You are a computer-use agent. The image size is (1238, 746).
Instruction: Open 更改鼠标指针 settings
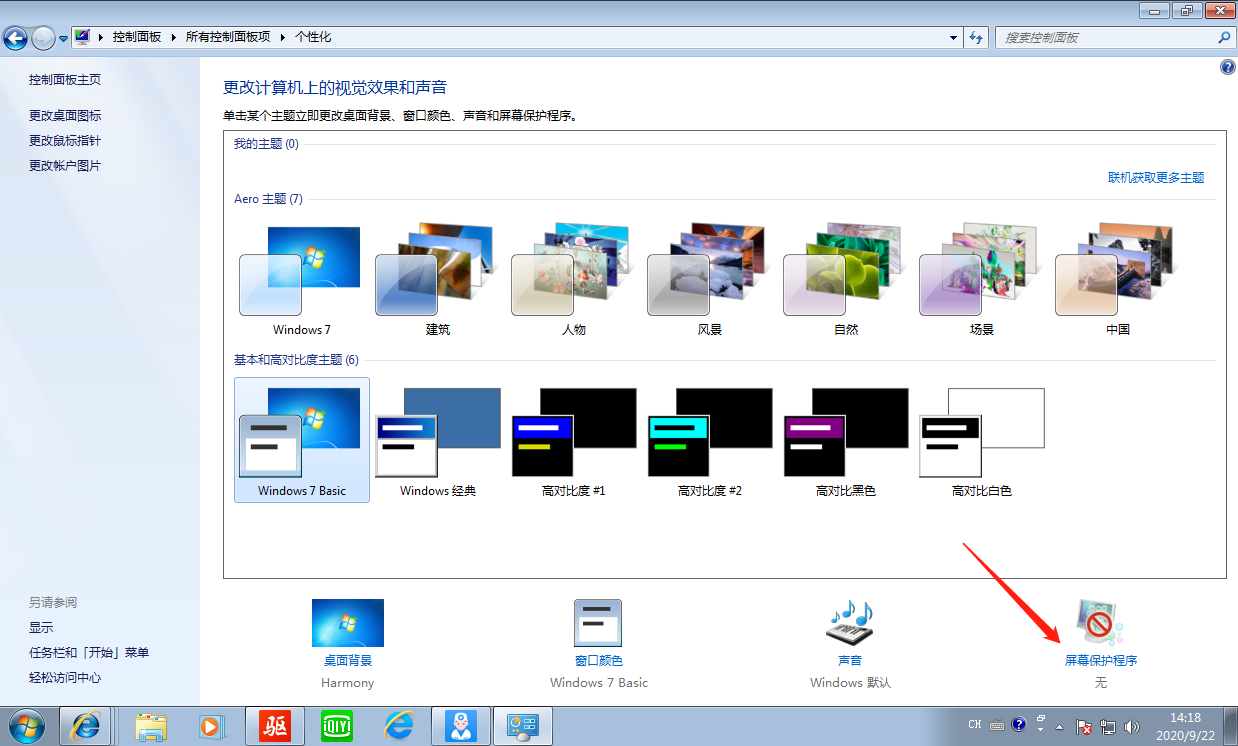(x=64, y=140)
